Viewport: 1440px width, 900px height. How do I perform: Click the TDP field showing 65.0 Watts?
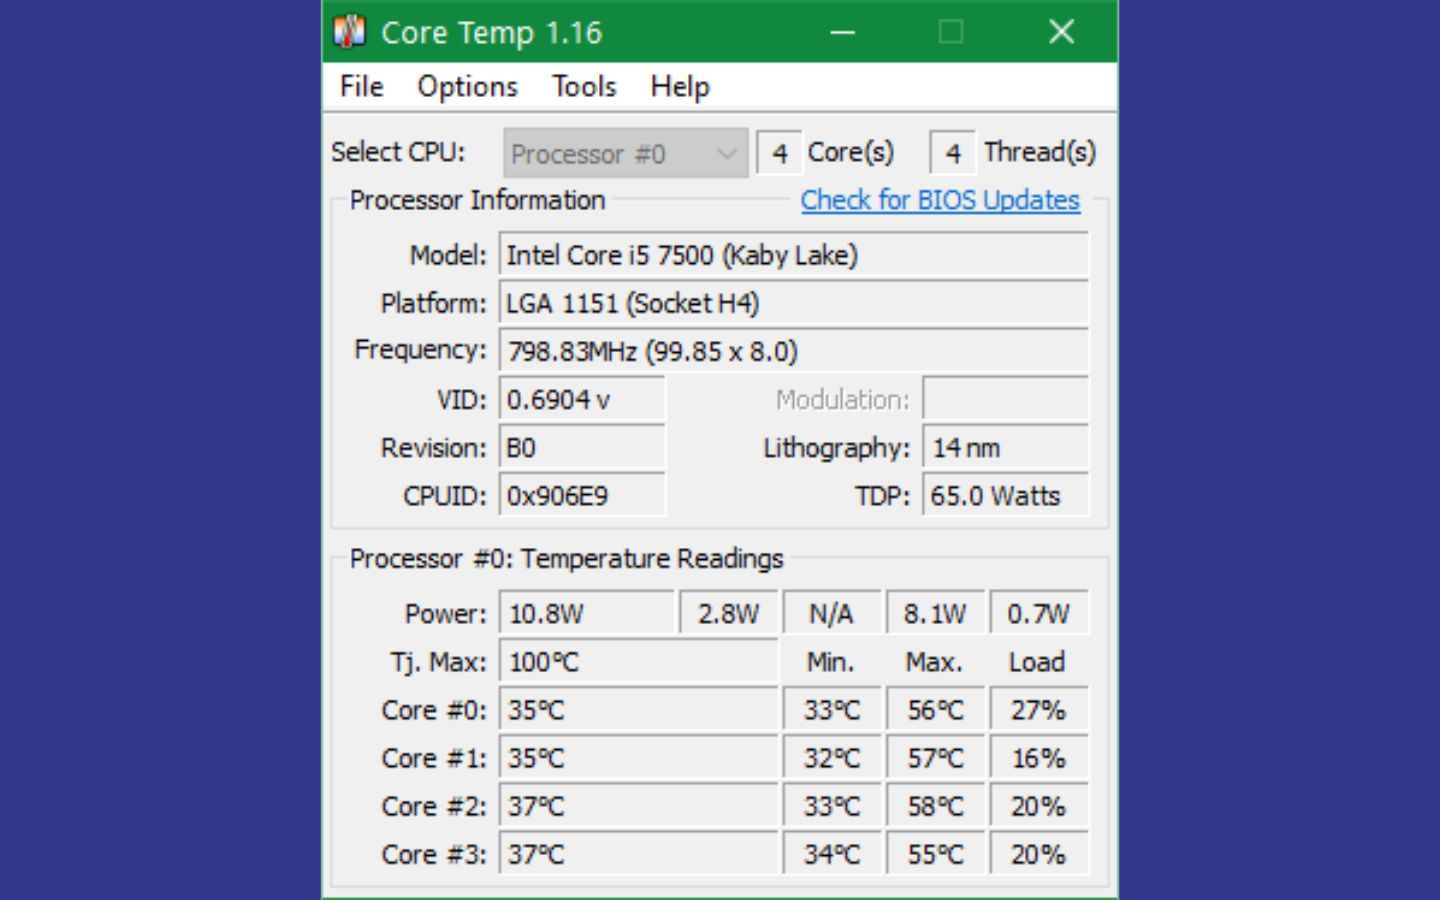click(1005, 496)
